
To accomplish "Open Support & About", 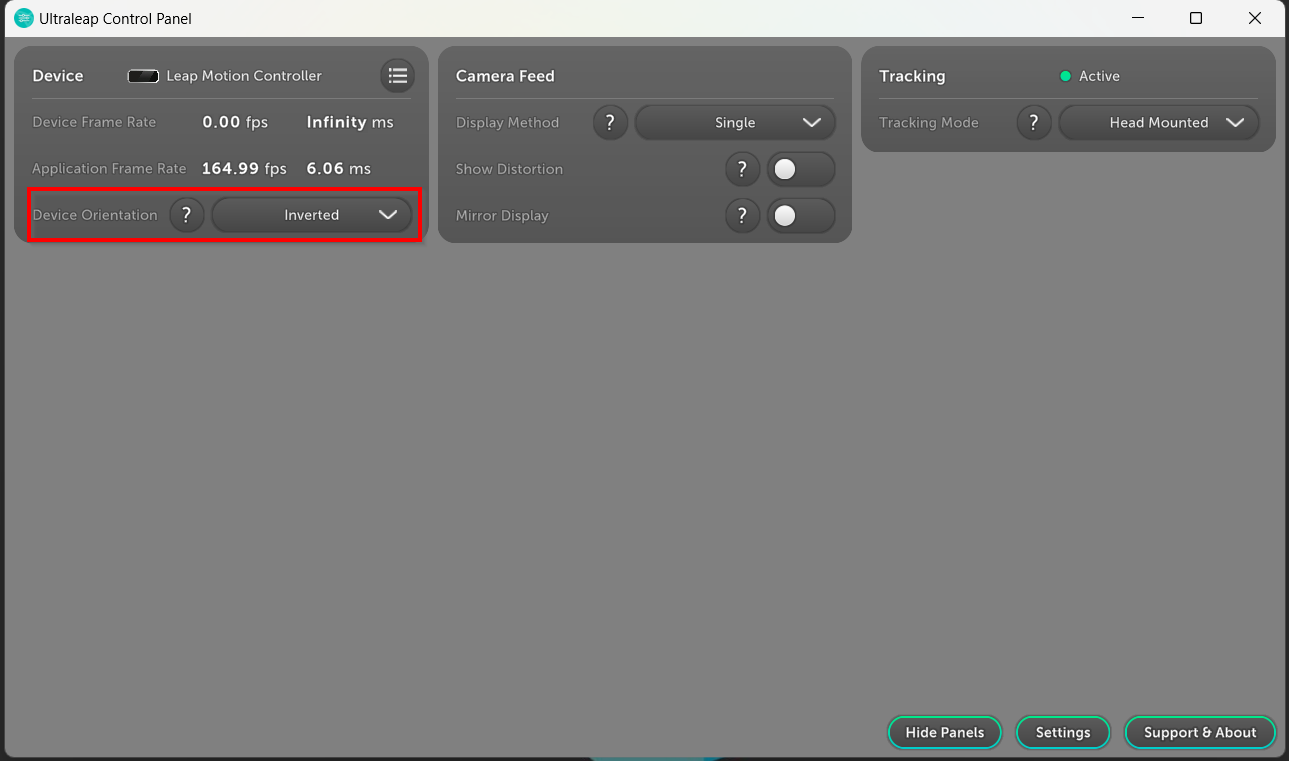I will (1200, 733).
